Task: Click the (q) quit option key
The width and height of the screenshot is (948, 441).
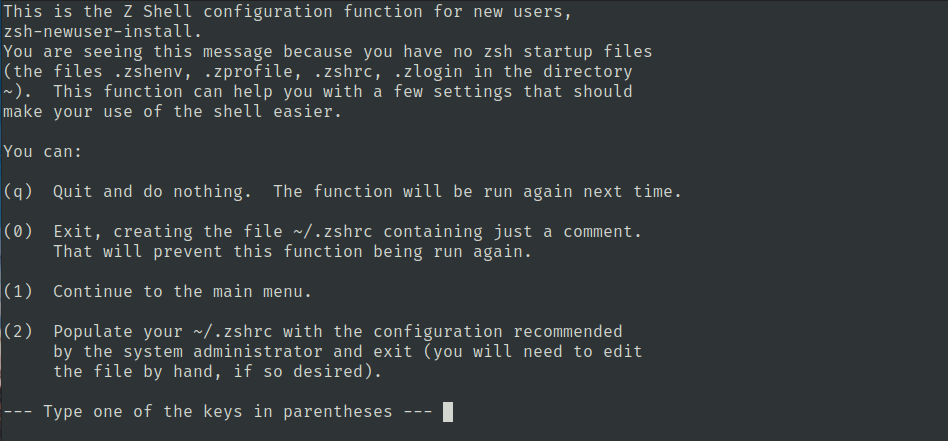Action: click(18, 192)
